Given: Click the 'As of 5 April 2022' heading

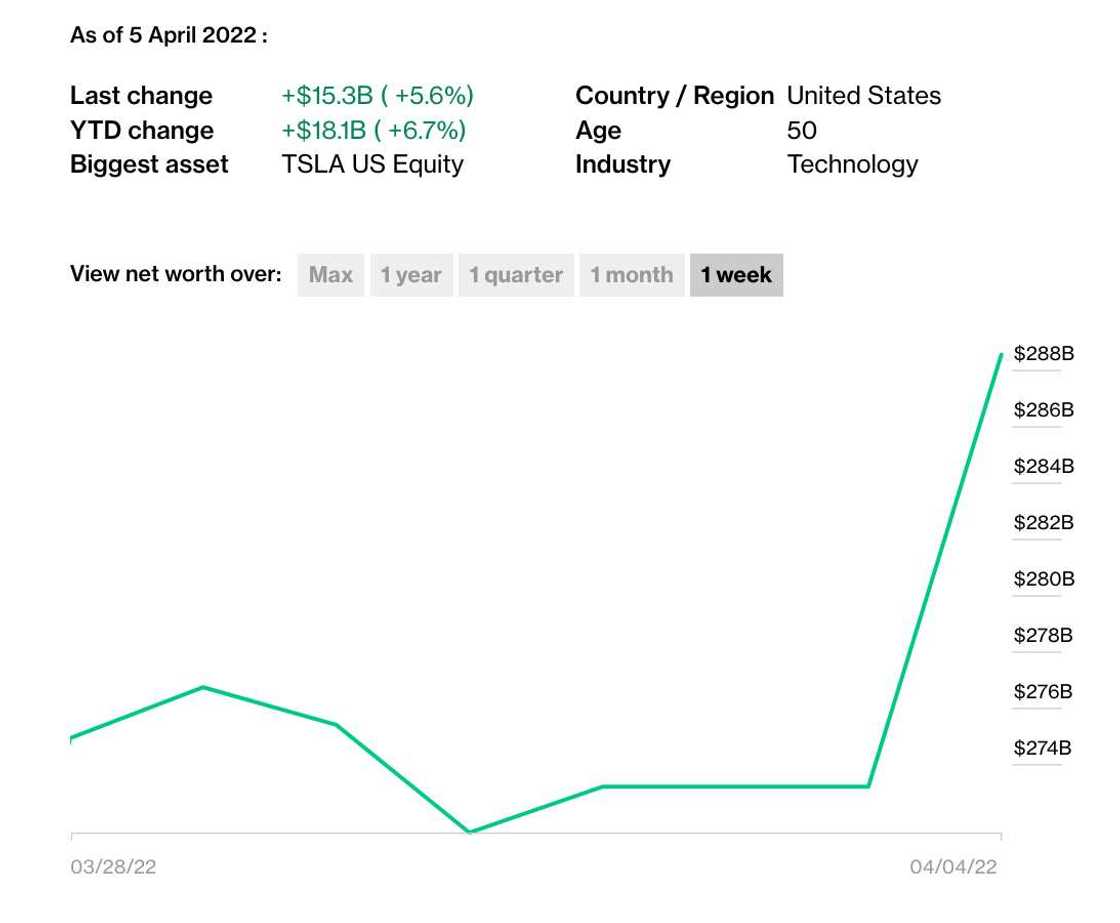Looking at the screenshot, I should (x=168, y=36).
